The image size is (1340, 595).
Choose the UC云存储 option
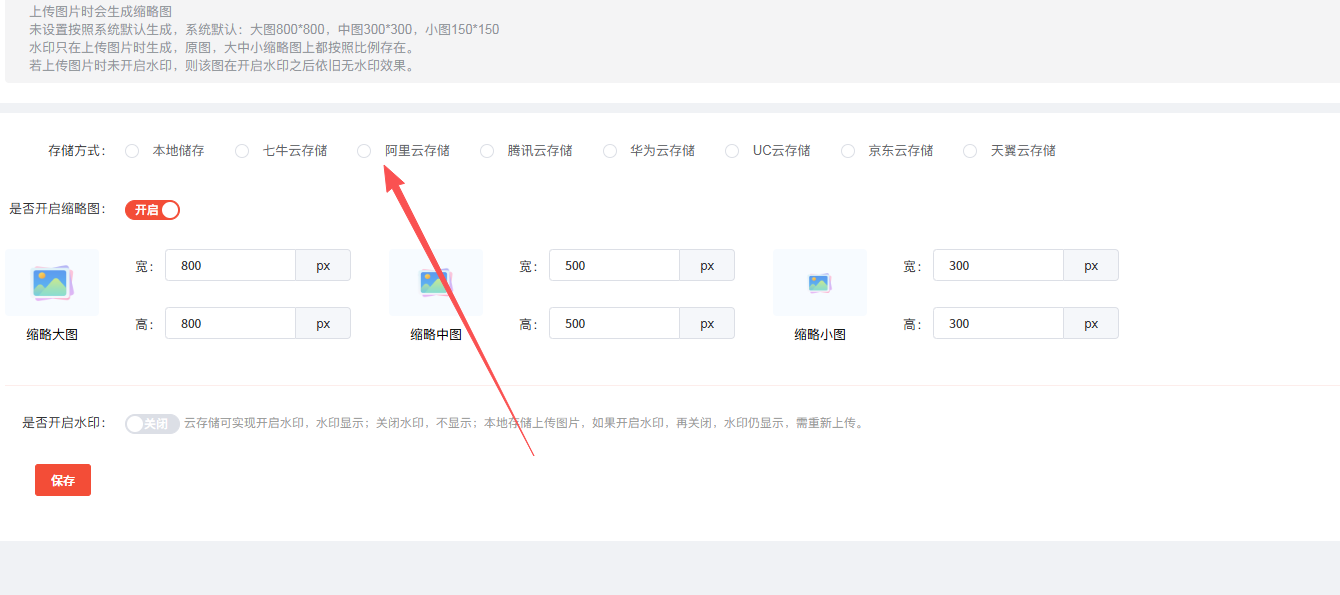732,151
